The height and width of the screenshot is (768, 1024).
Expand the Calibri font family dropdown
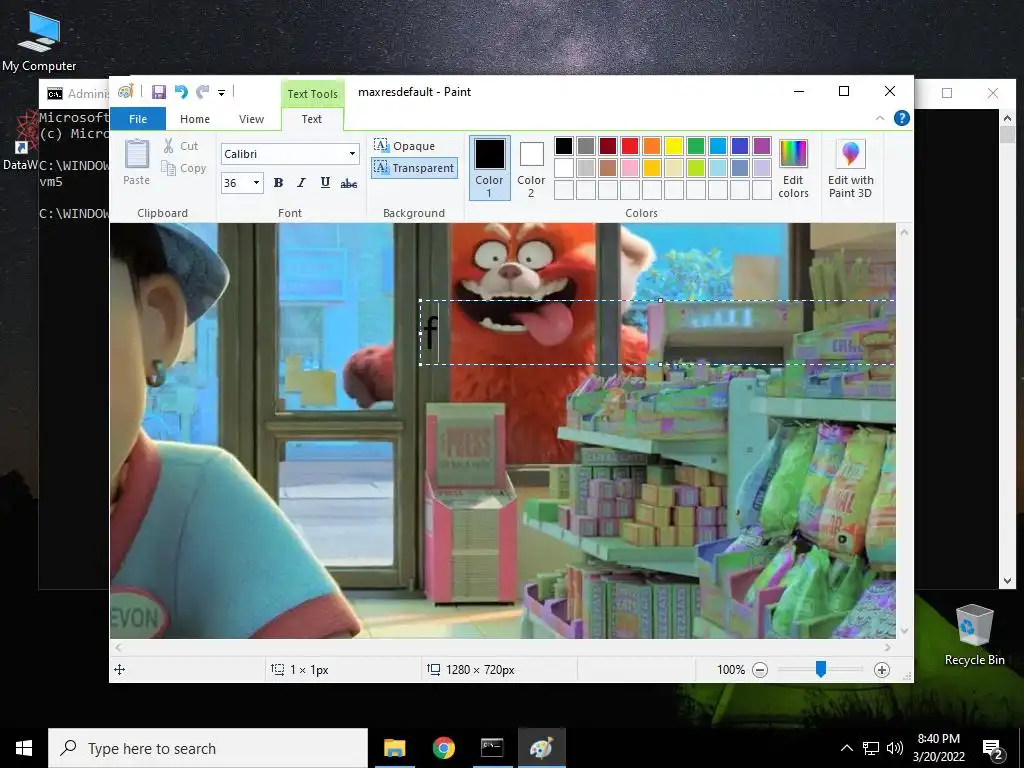click(352, 154)
